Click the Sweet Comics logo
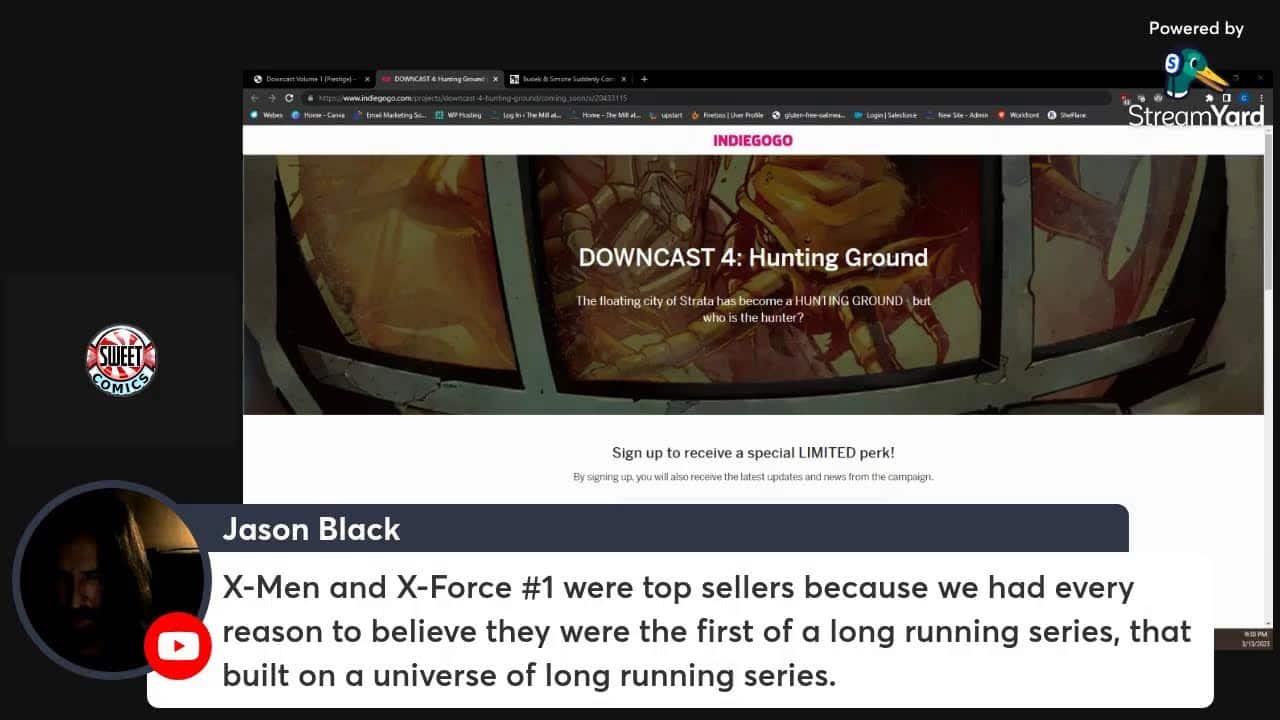1280x720 pixels. (x=121, y=360)
